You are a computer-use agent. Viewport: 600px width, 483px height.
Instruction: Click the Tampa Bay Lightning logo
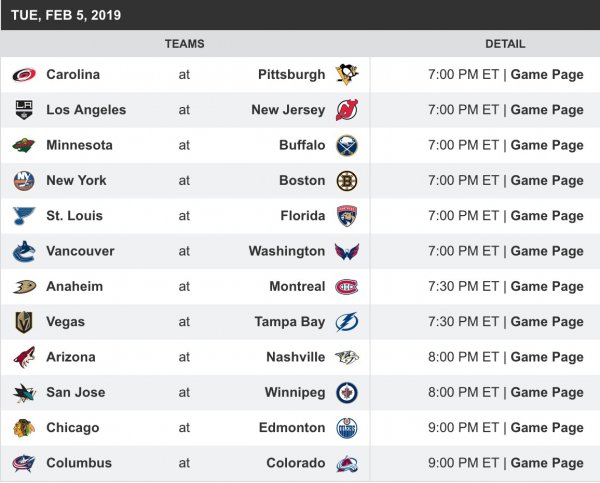346,322
